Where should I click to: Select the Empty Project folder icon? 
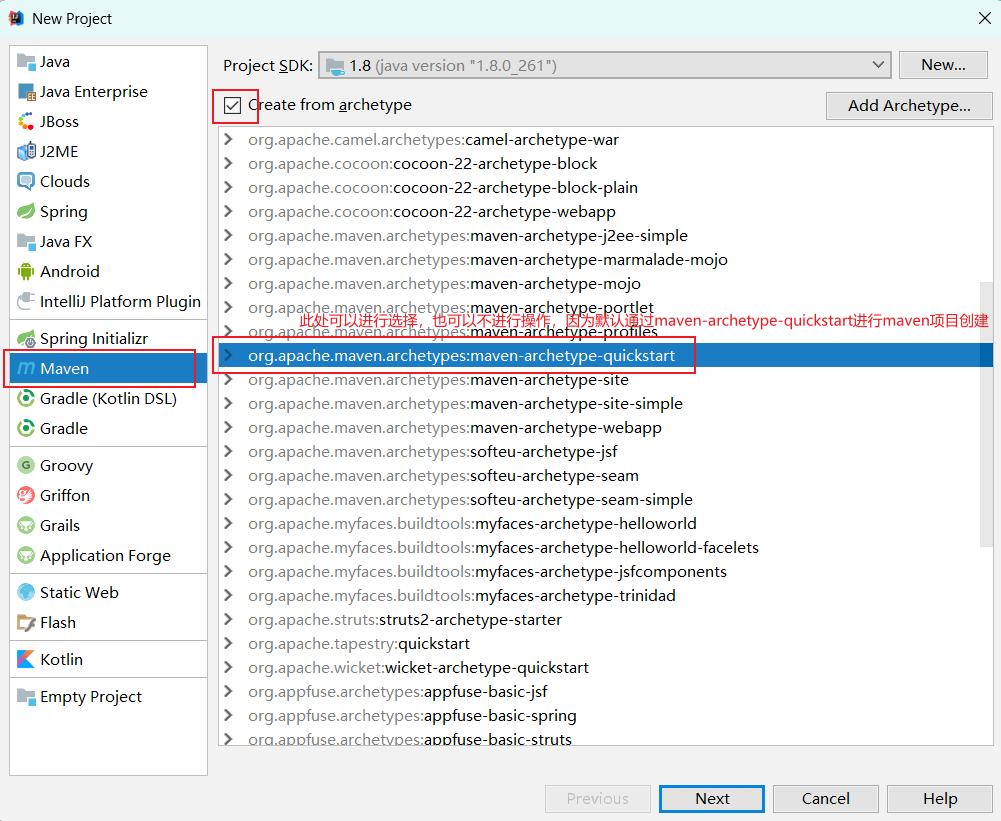(x=26, y=697)
